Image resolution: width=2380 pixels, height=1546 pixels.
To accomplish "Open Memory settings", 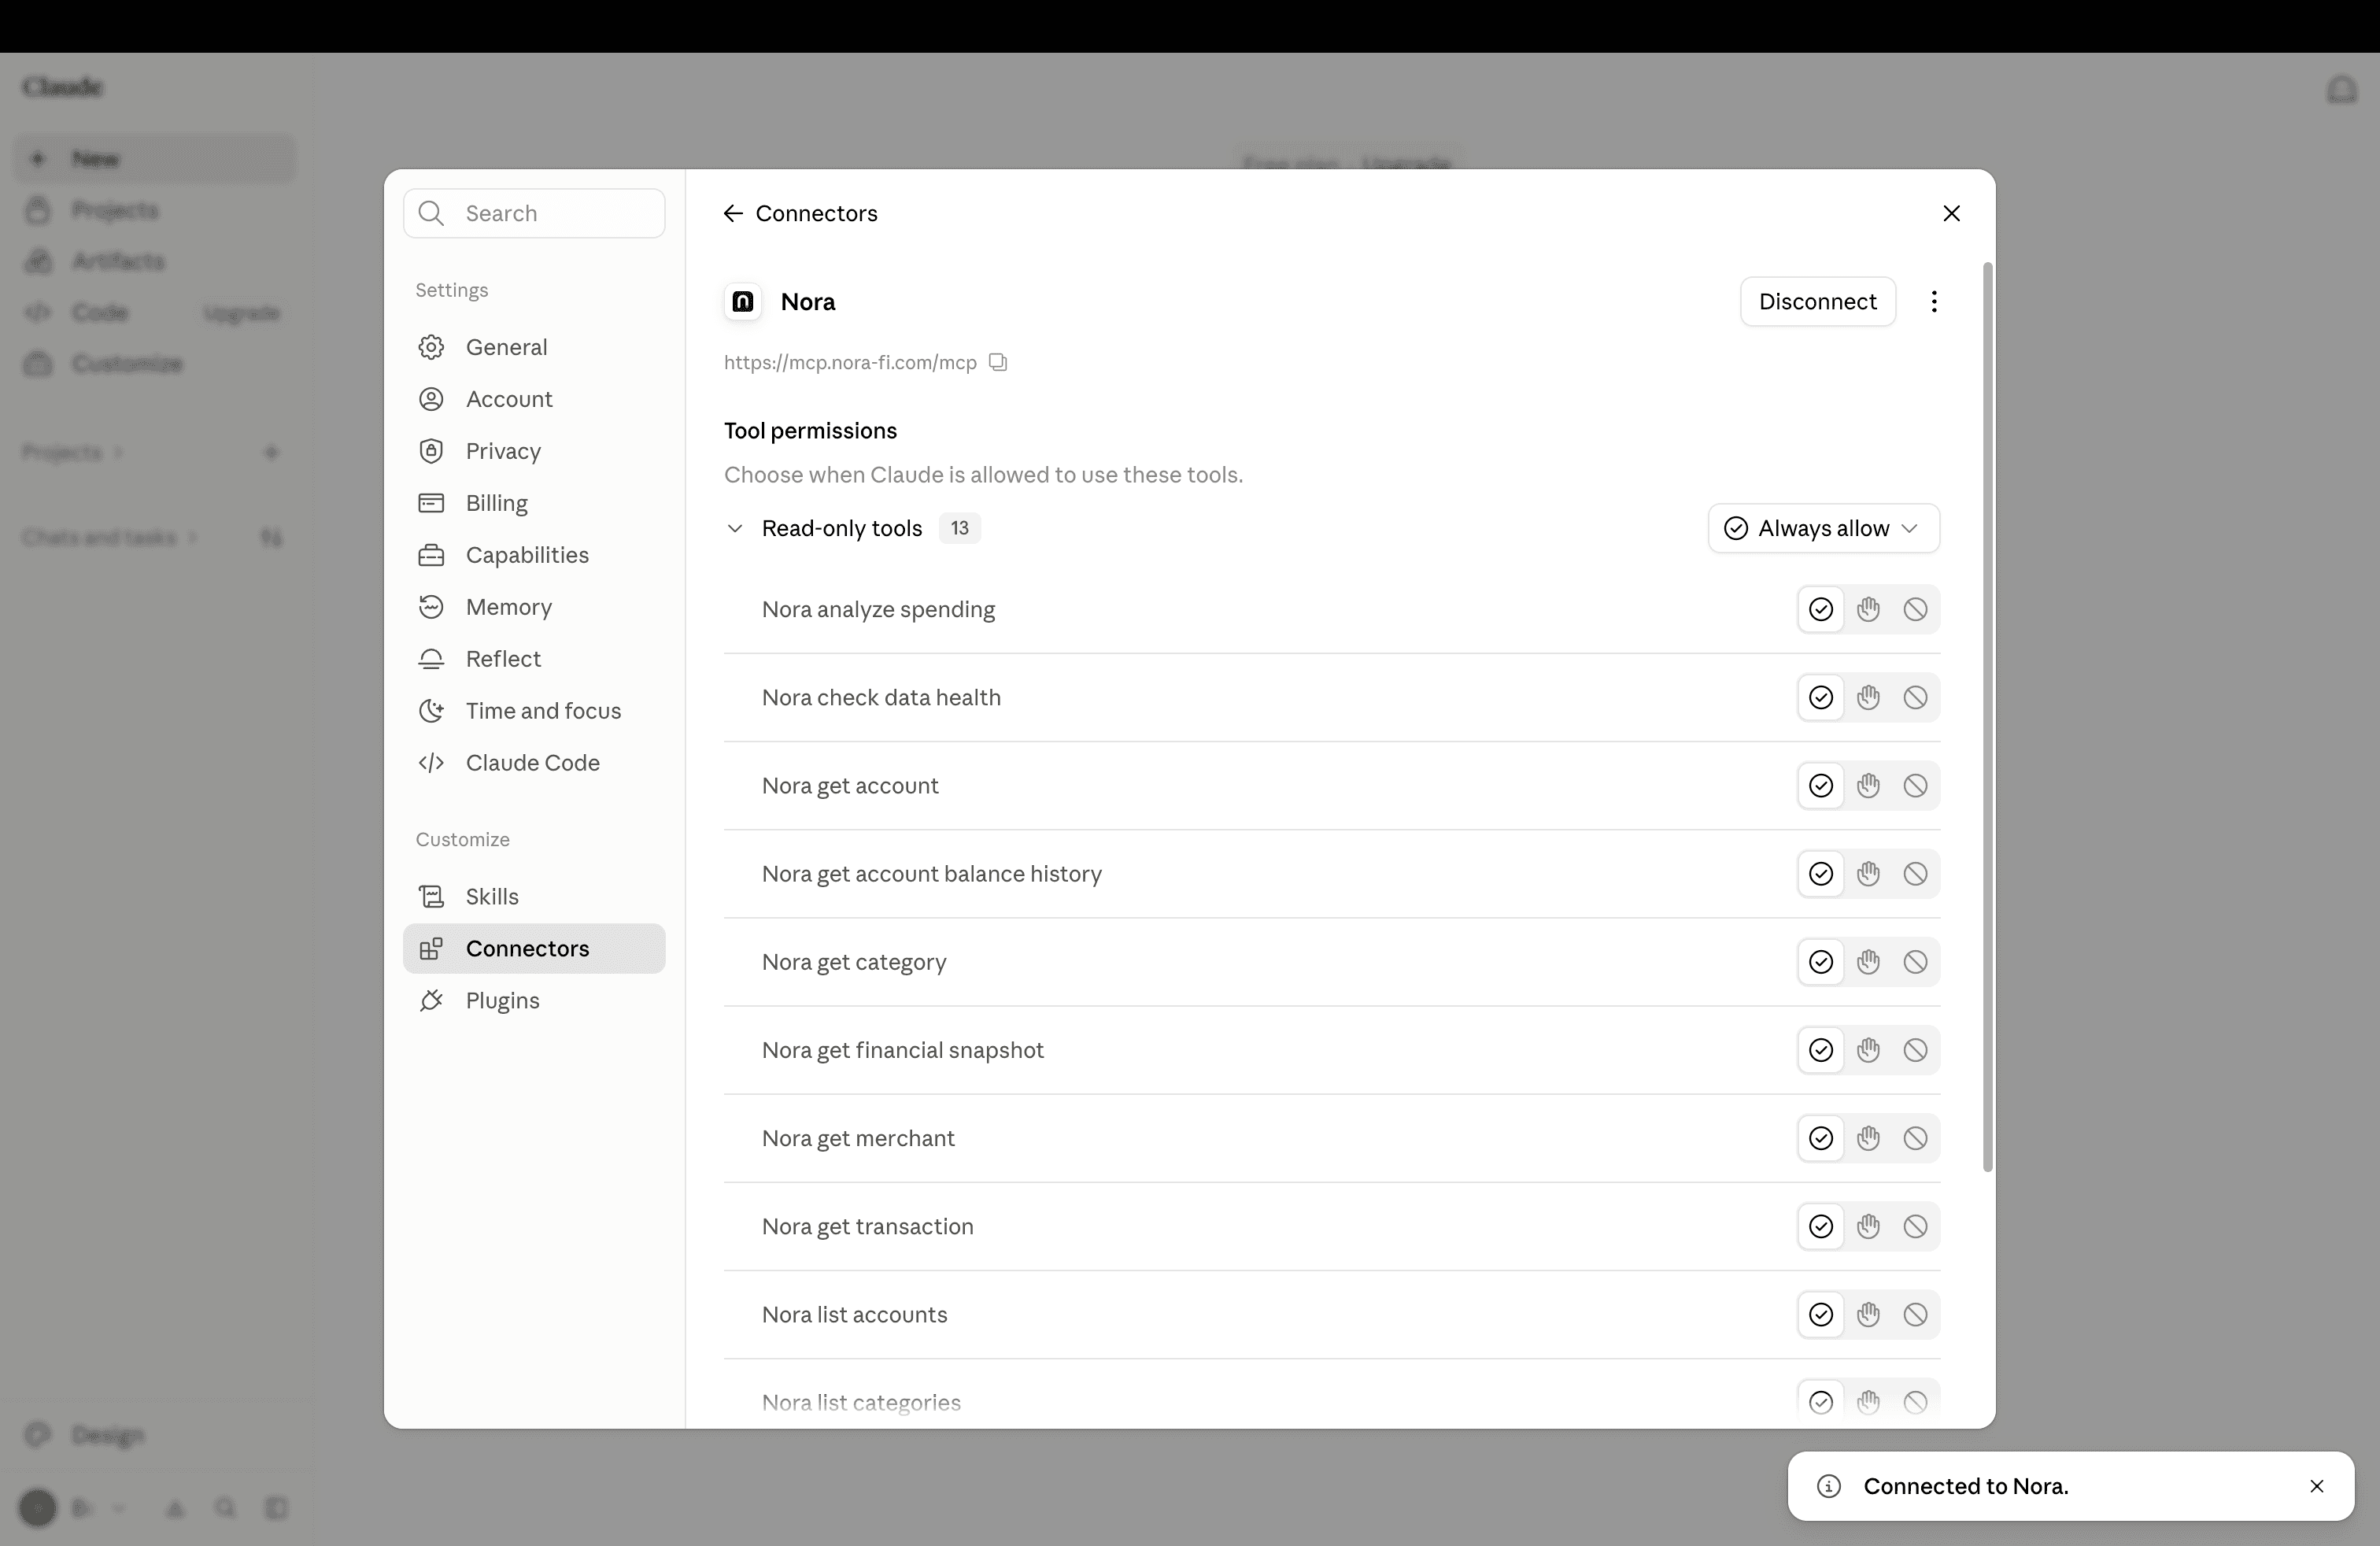I will pos(534,607).
